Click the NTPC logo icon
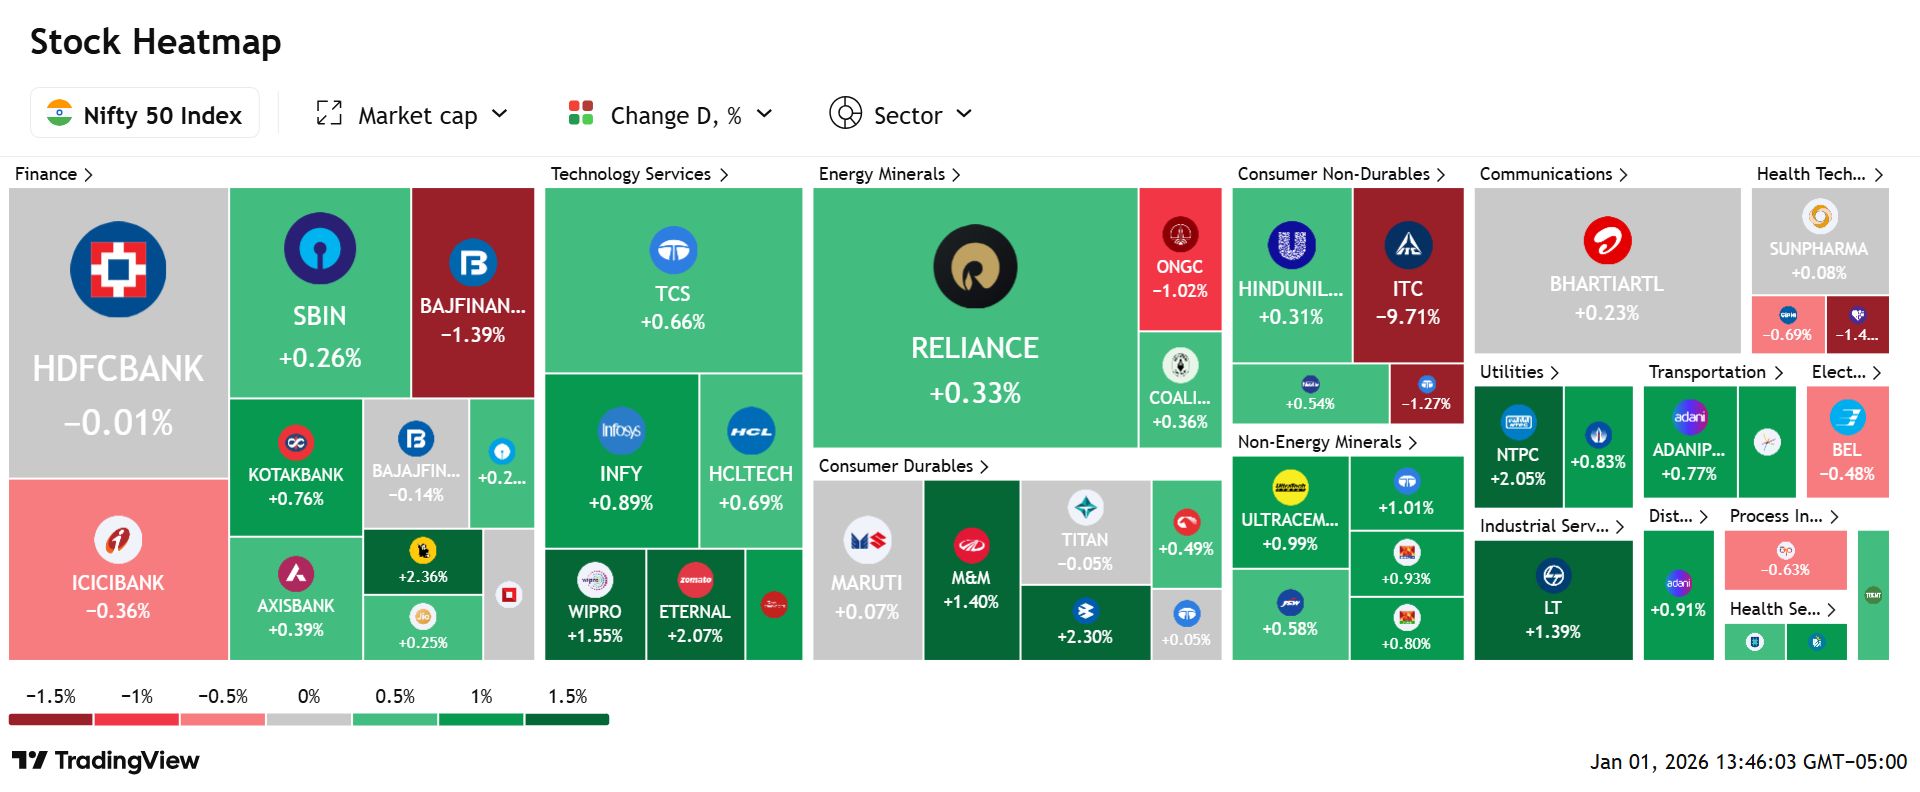1920x792 pixels. [1518, 423]
